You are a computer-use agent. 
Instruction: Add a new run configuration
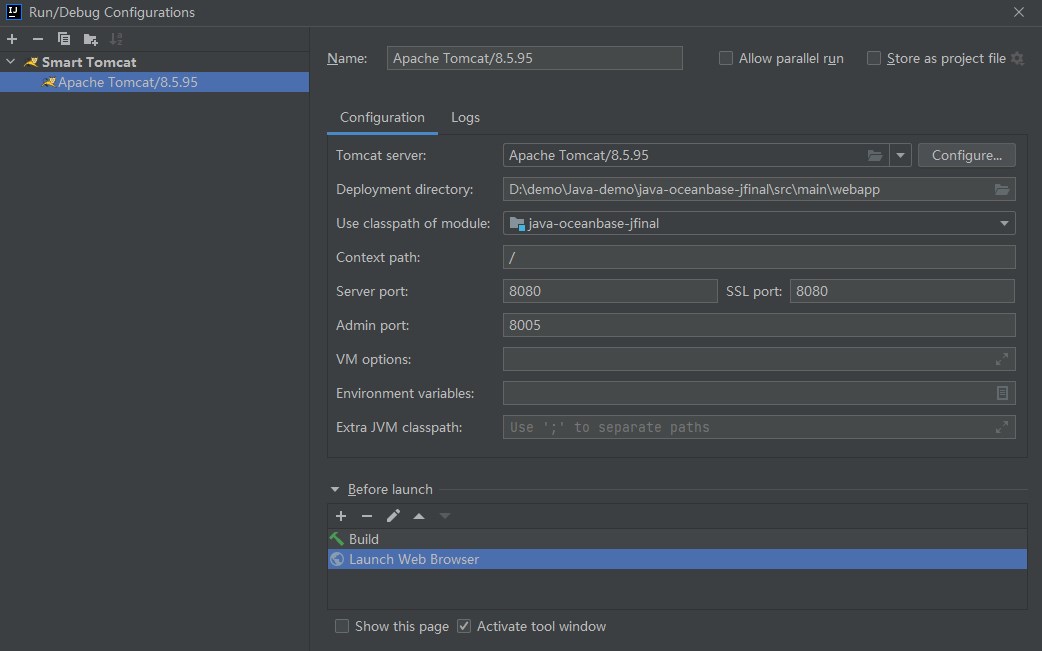click(11, 39)
